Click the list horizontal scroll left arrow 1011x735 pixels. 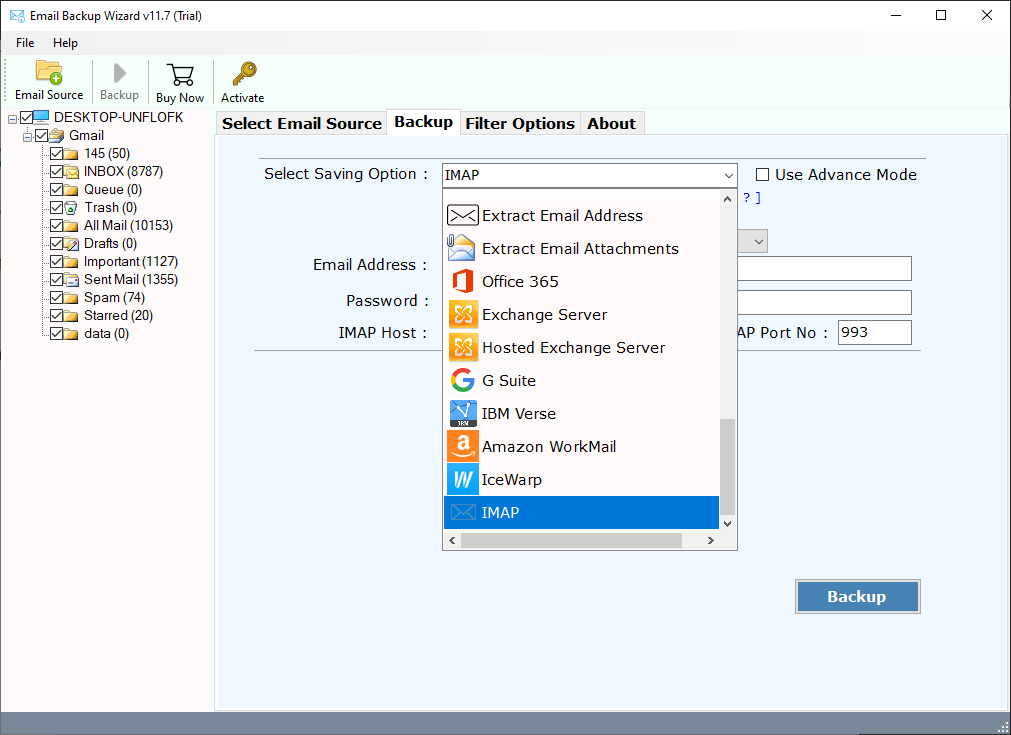click(452, 540)
